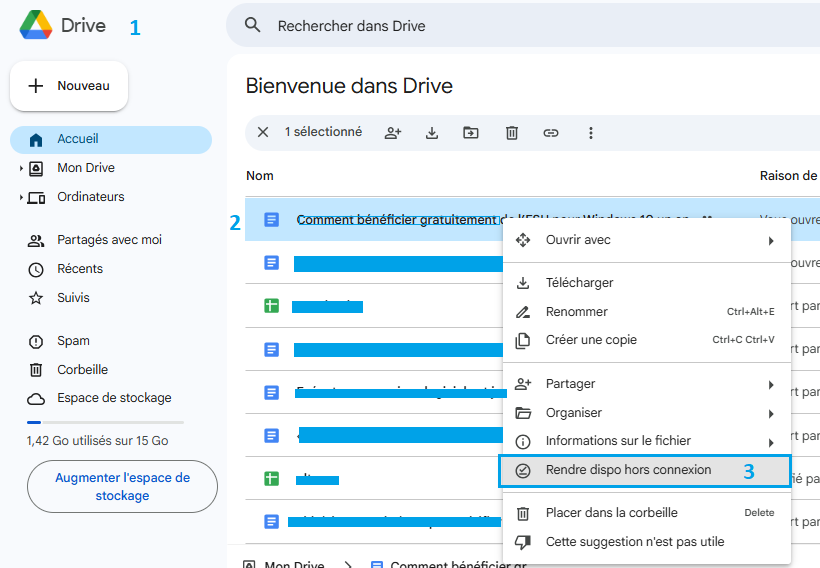
Task: Click the move-to-folder toolbar icon
Action: [471, 133]
